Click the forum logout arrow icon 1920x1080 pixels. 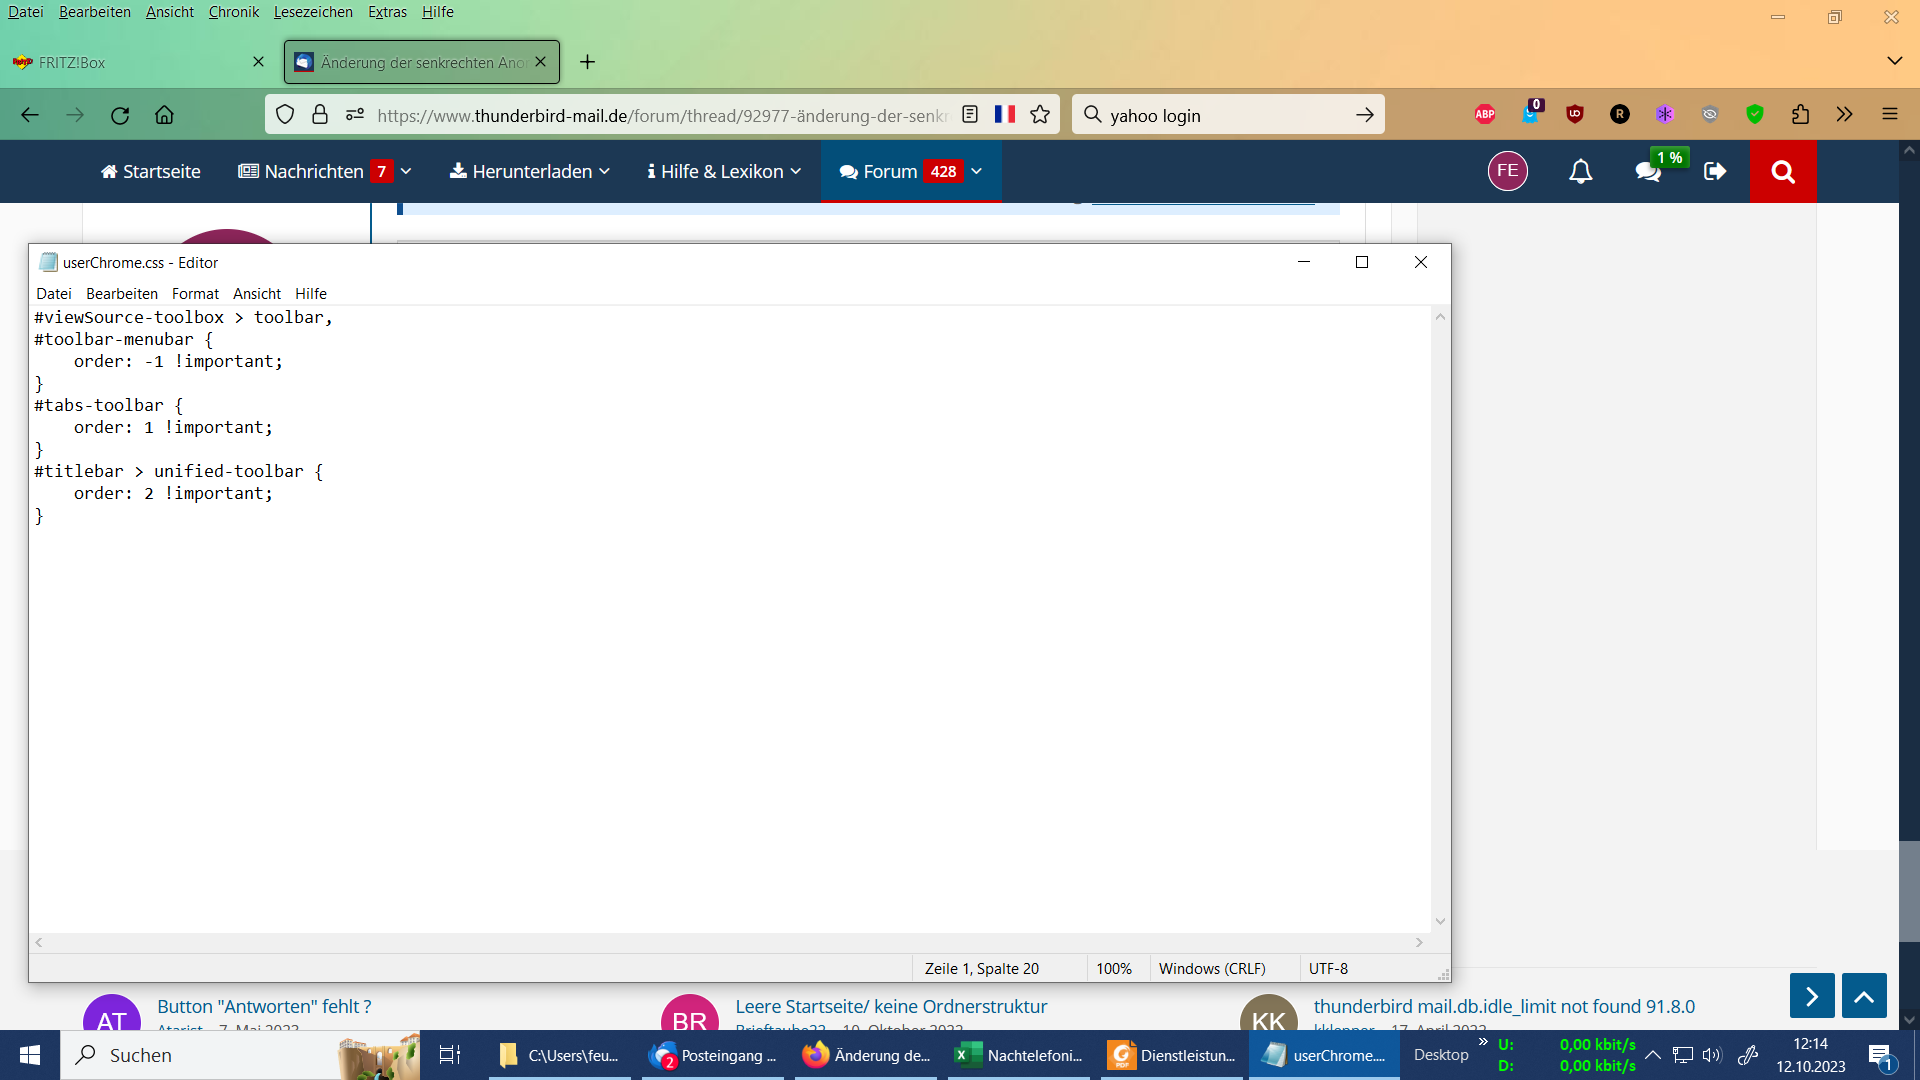[x=1715, y=172]
